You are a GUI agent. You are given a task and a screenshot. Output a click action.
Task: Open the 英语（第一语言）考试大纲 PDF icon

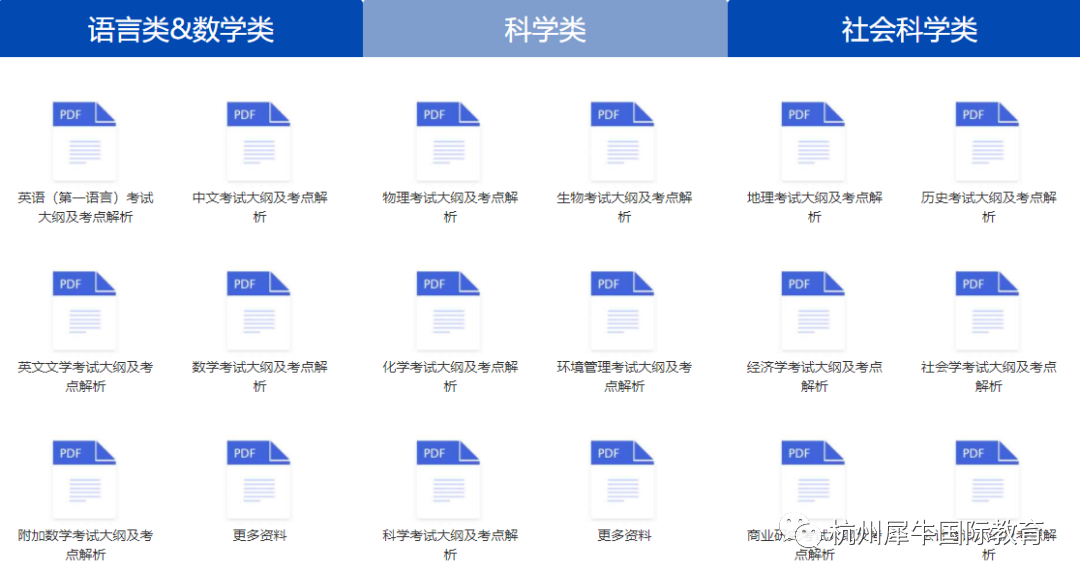pos(85,141)
